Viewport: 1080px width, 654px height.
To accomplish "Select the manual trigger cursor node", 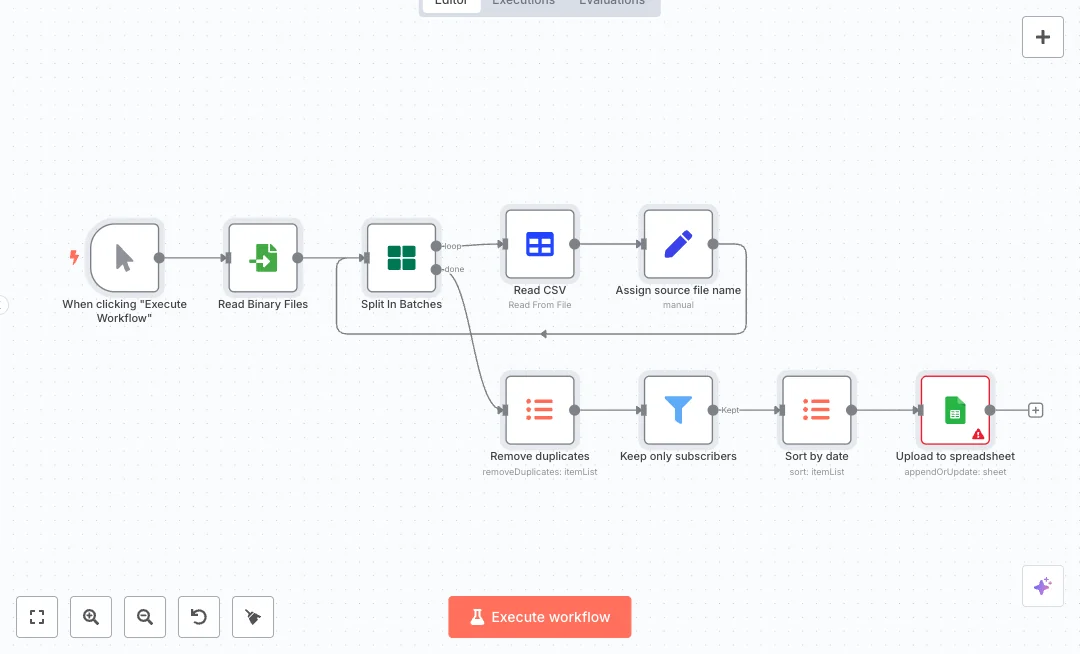I will (124, 258).
